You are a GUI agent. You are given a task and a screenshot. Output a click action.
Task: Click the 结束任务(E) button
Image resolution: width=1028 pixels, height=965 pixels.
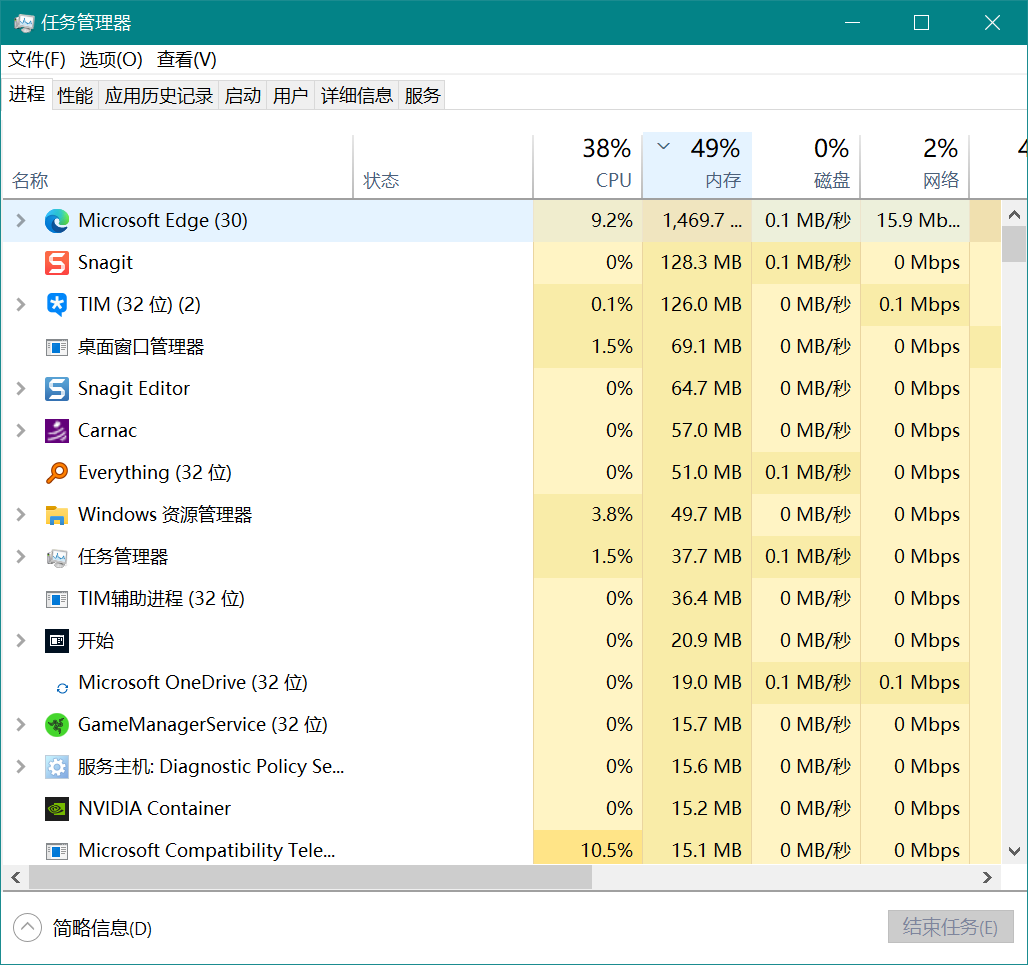(x=951, y=927)
